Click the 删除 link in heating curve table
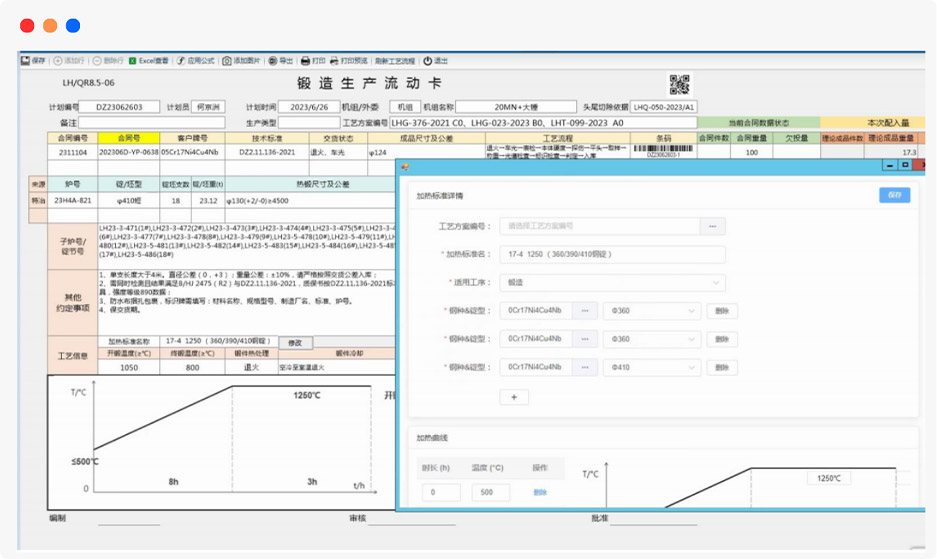937x559 pixels. pos(540,492)
